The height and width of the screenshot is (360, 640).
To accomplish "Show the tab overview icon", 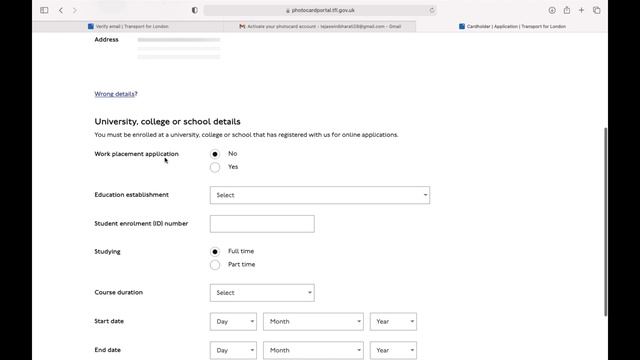I will [597, 10].
